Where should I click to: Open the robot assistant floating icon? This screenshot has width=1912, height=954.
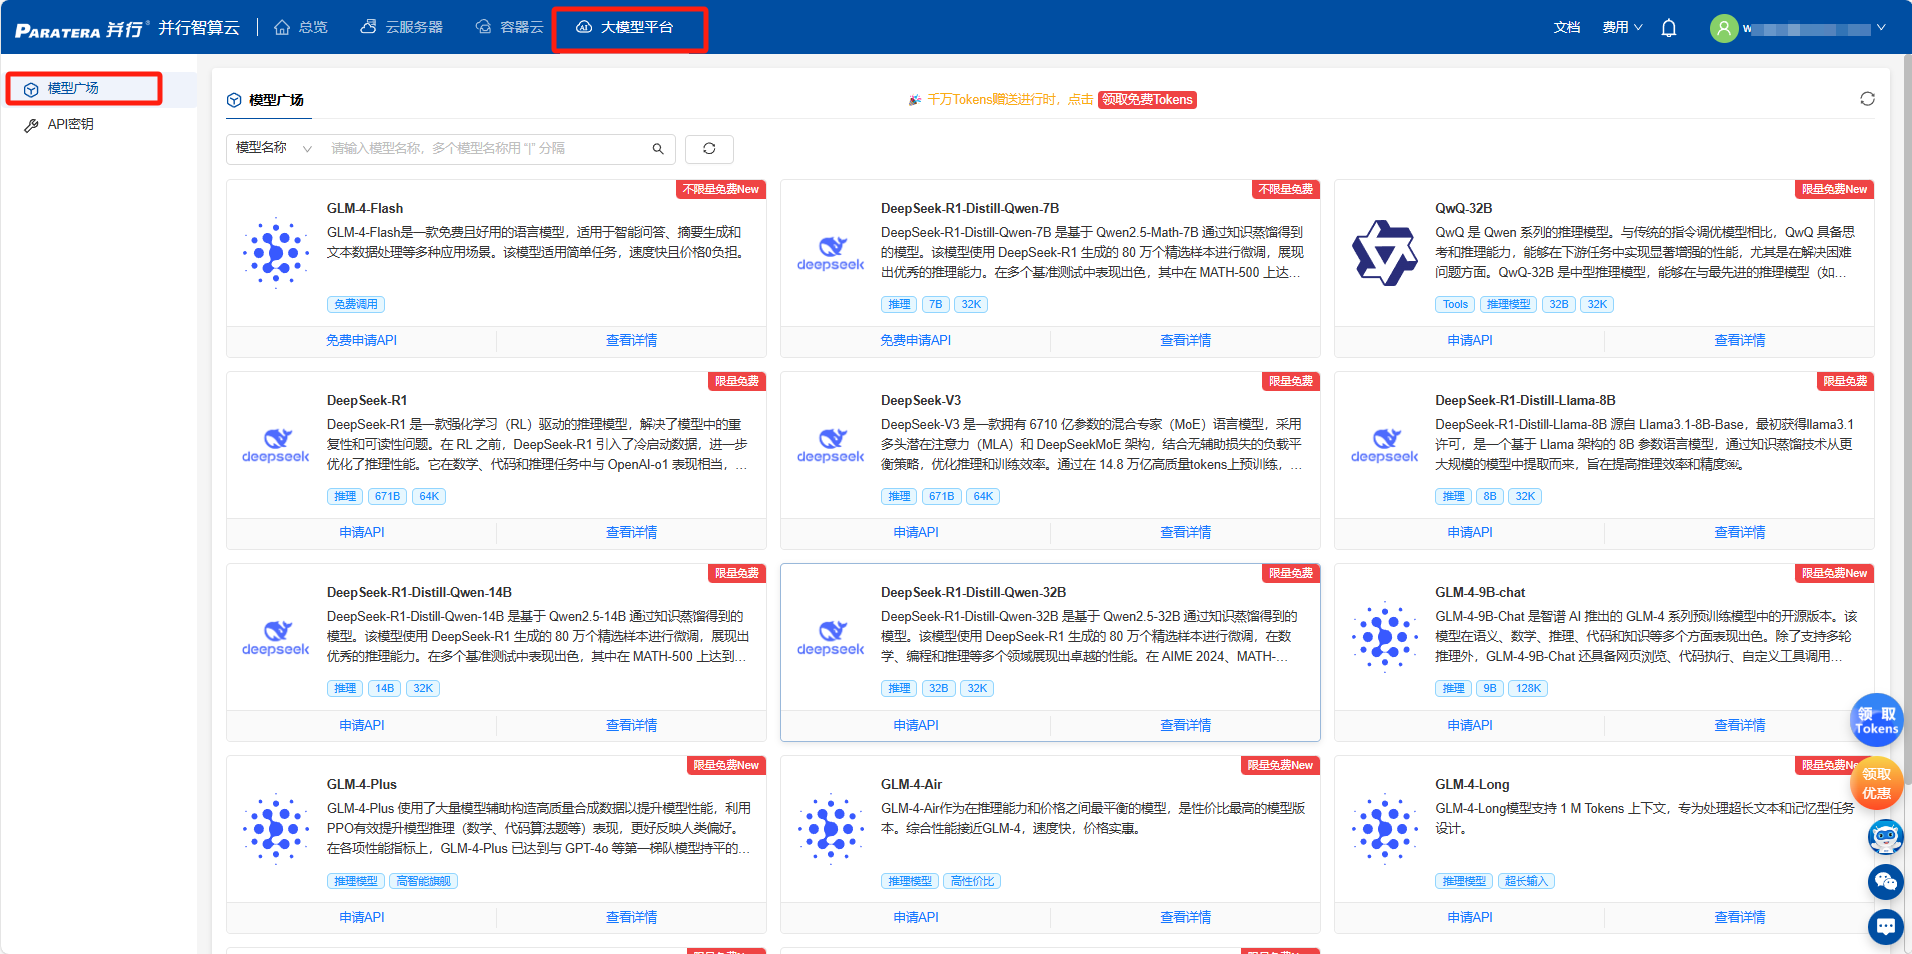(1885, 836)
